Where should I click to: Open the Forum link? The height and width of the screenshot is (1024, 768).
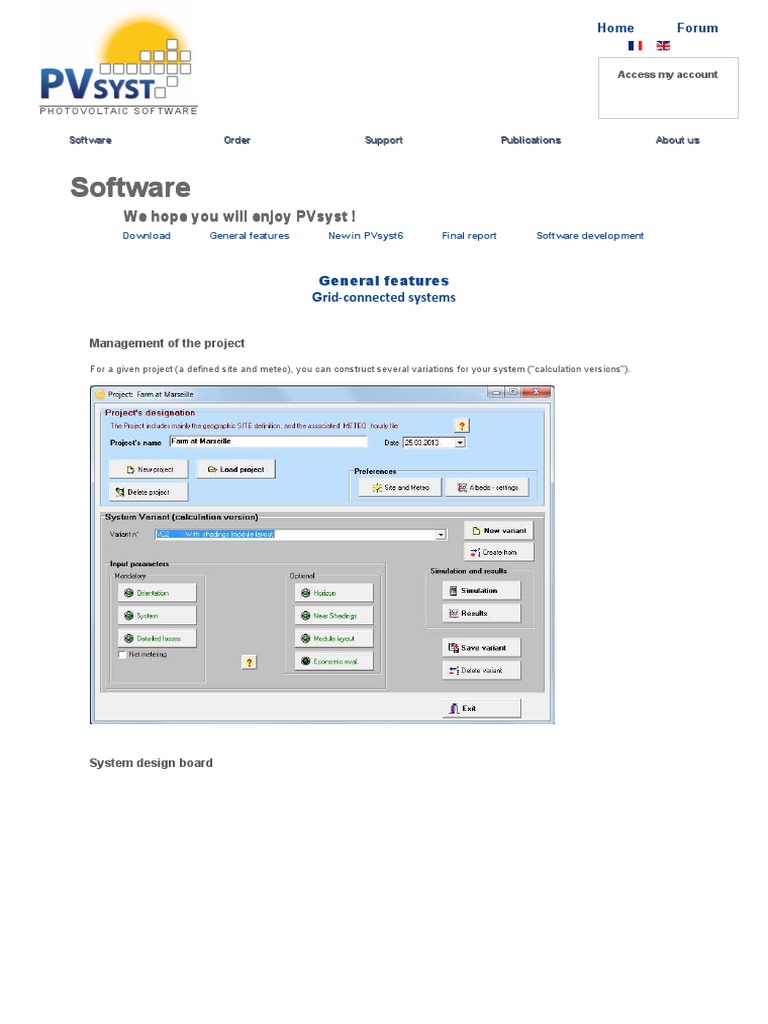point(697,28)
